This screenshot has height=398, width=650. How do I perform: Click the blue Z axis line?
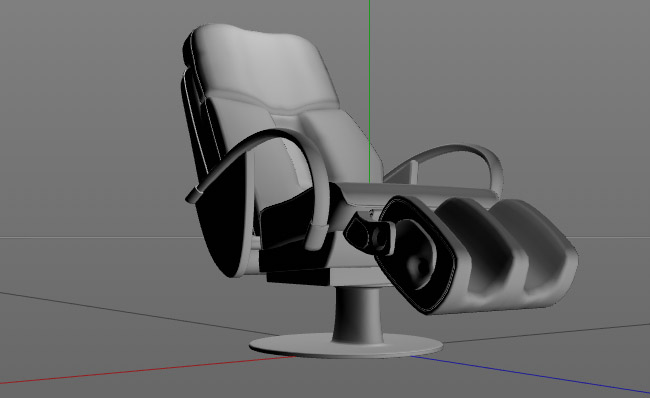pos(531,374)
